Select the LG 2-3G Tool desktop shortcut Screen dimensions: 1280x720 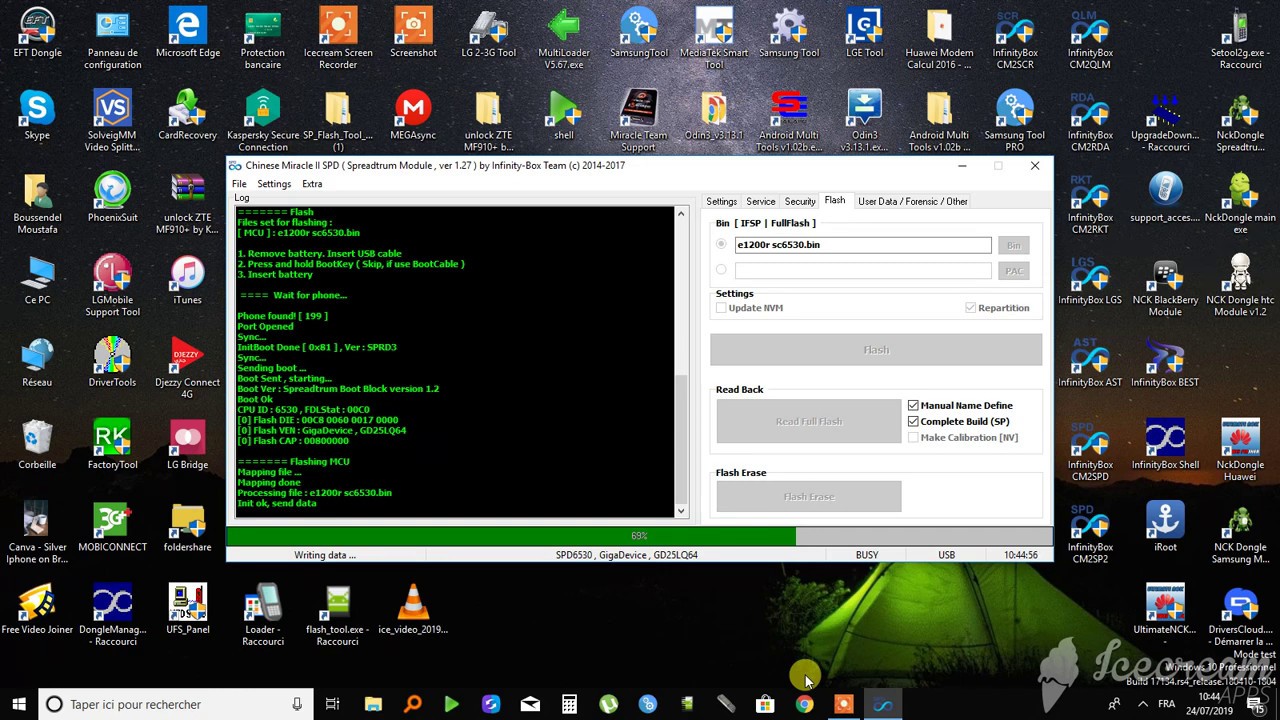[x=488, y=33]
